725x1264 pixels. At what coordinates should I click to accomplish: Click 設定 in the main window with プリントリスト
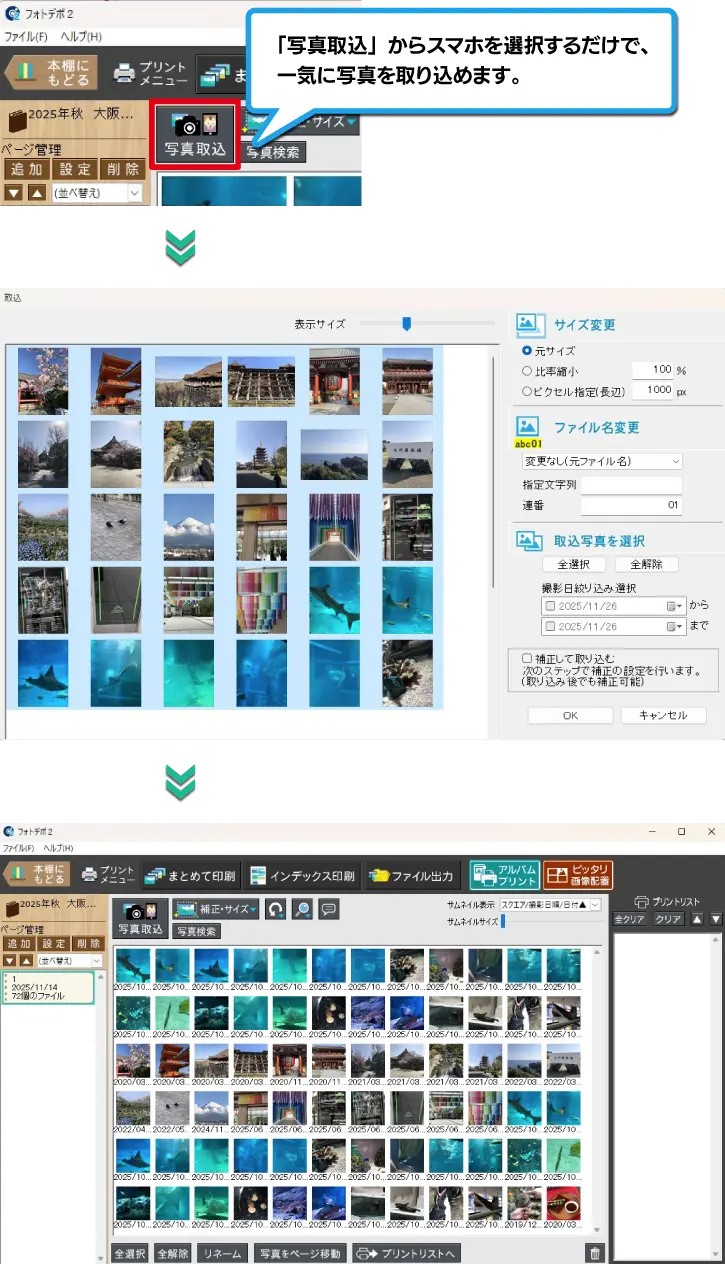(54, 943)
